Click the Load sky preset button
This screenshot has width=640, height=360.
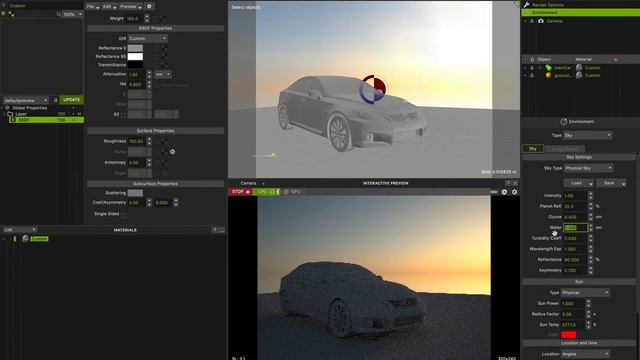pos(578,183)
